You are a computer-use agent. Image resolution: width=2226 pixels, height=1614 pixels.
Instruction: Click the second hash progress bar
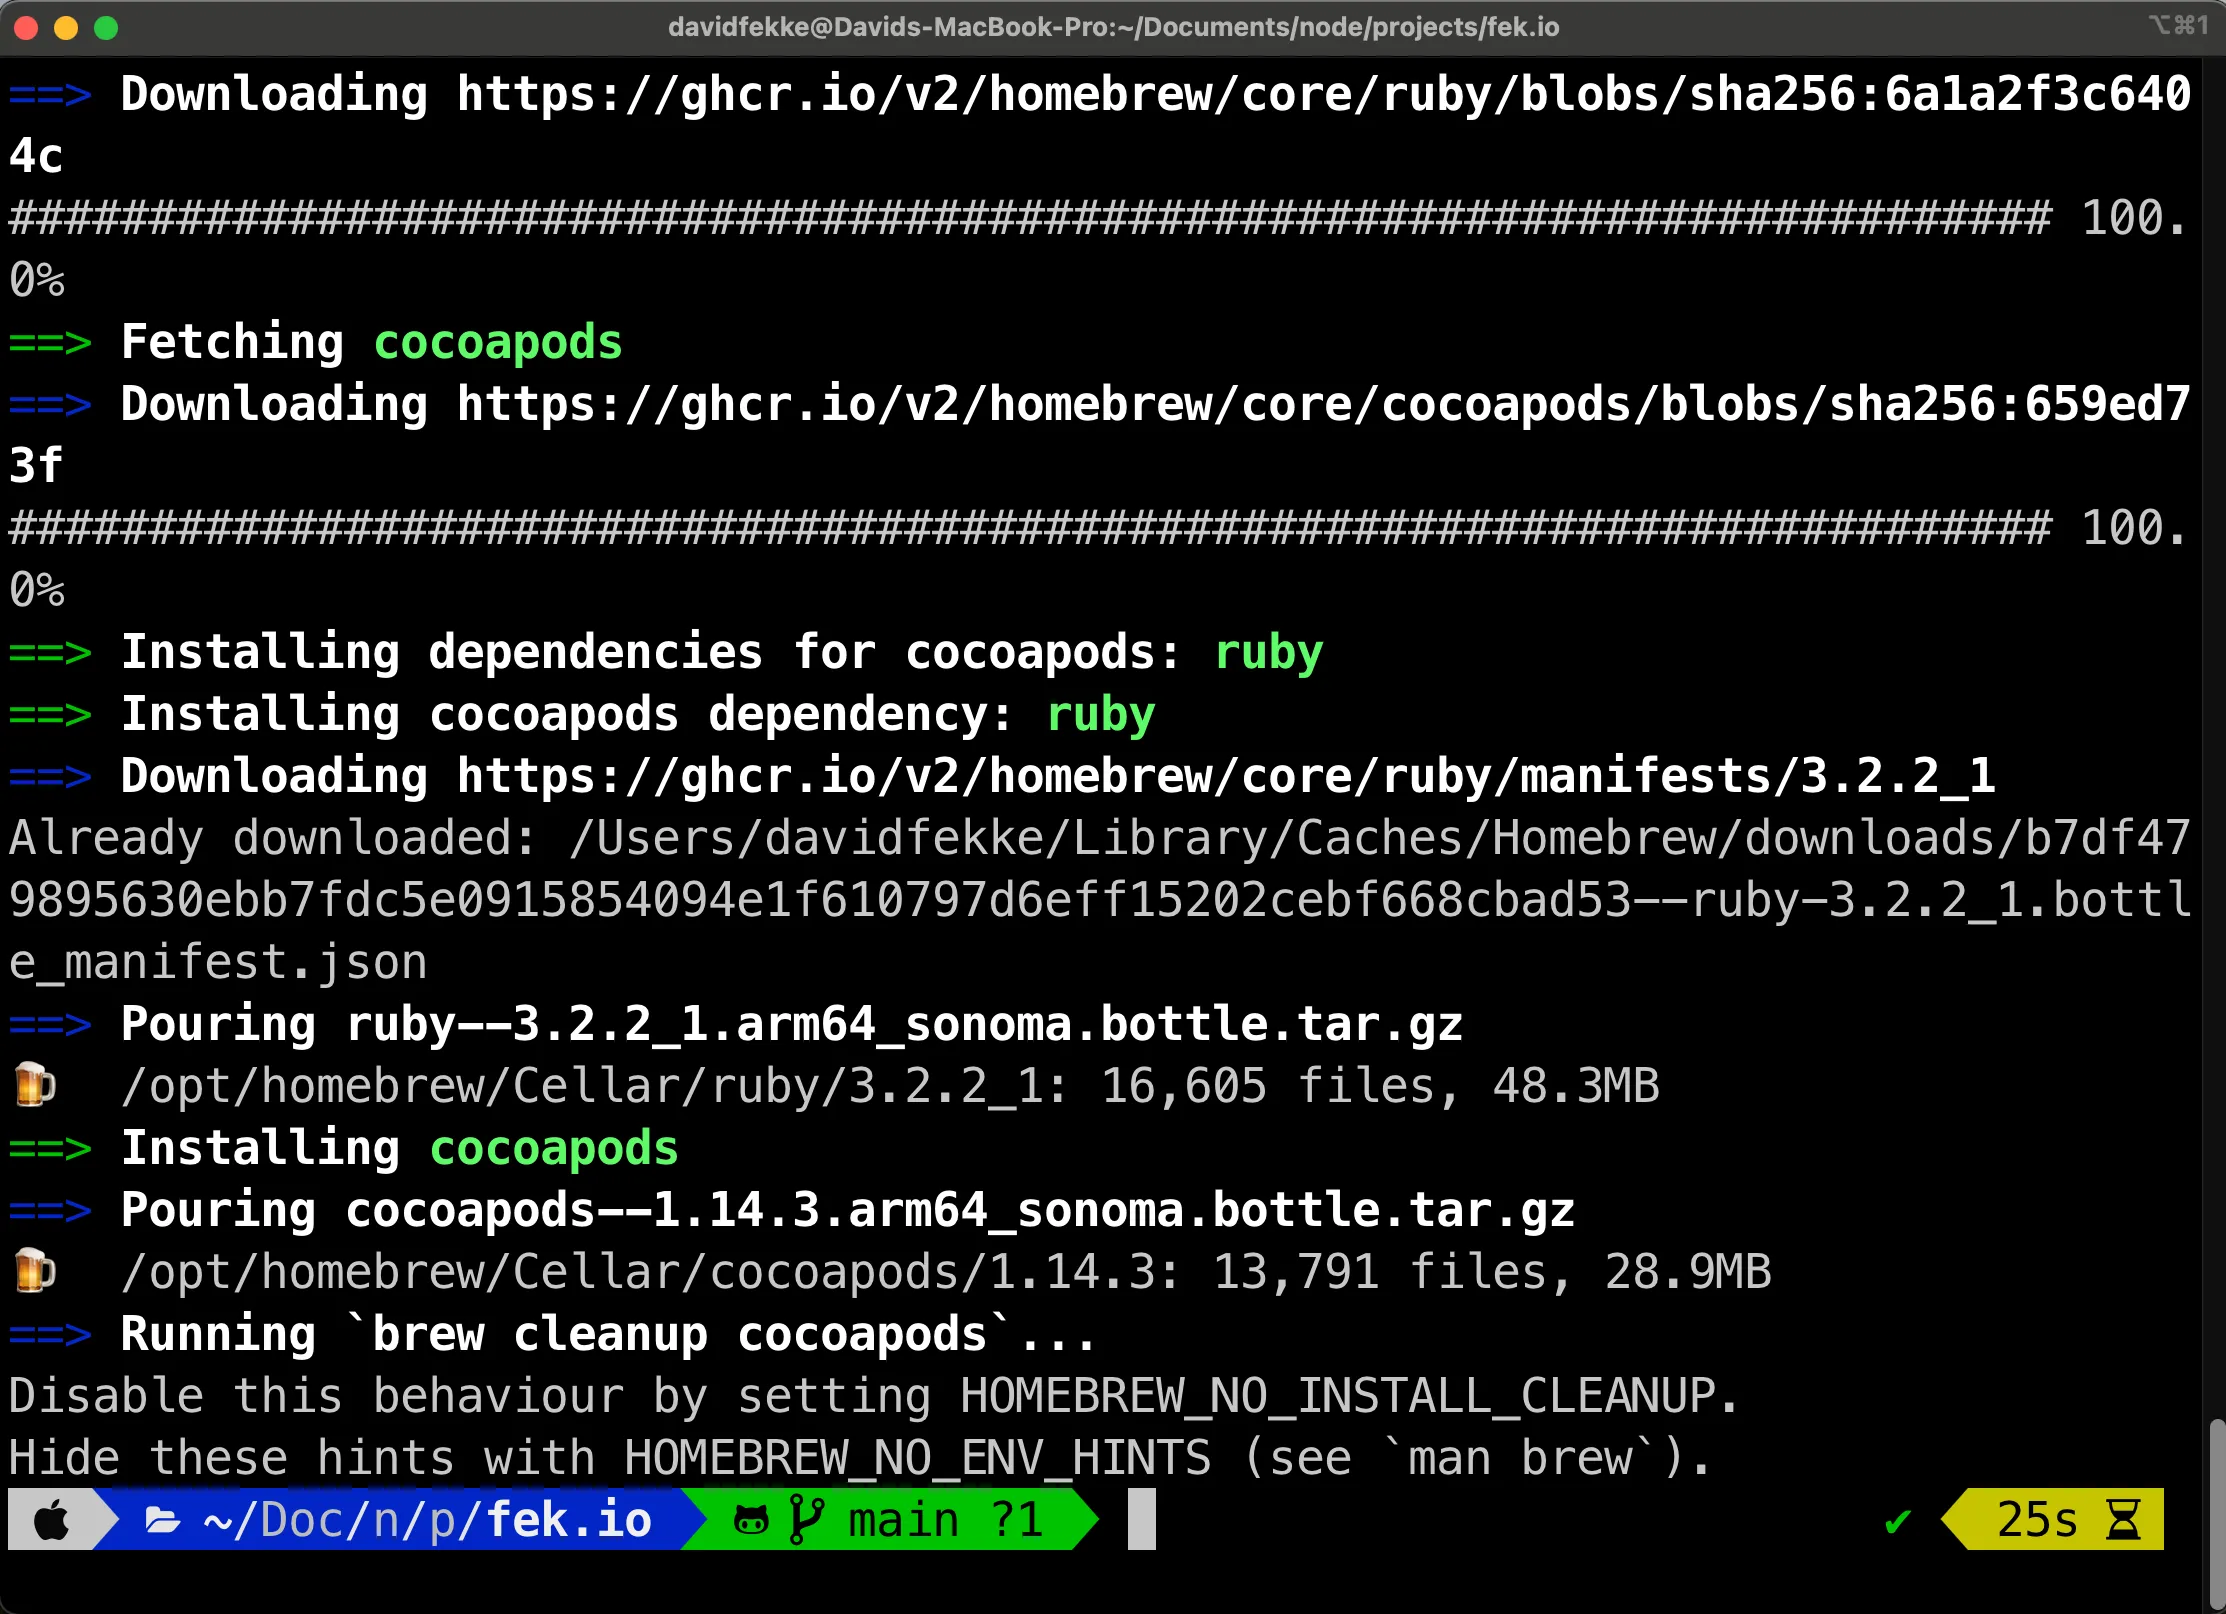(x=1030, y=529)
